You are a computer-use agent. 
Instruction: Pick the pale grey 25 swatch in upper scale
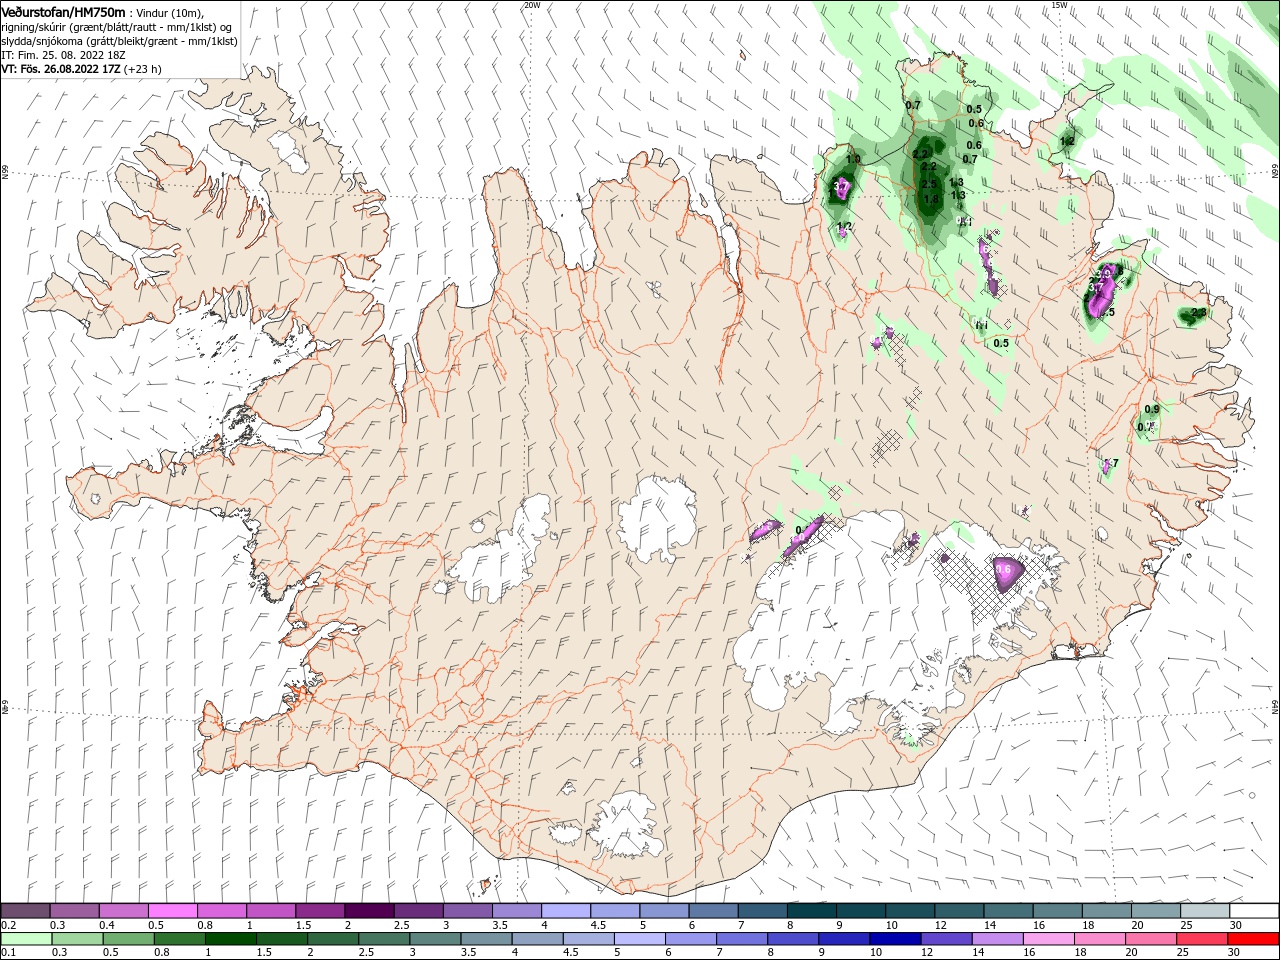tap(1204, 911)
